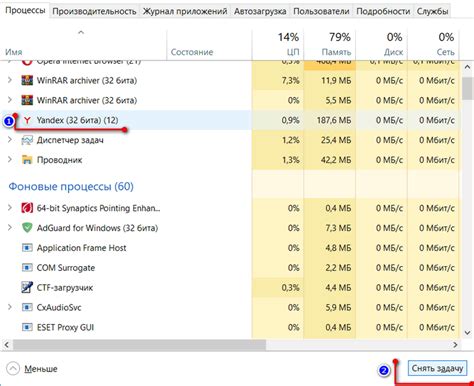Select the Диспетчер задач process name
The width and height of the screenshot is (474, 386).
point(70,140)
